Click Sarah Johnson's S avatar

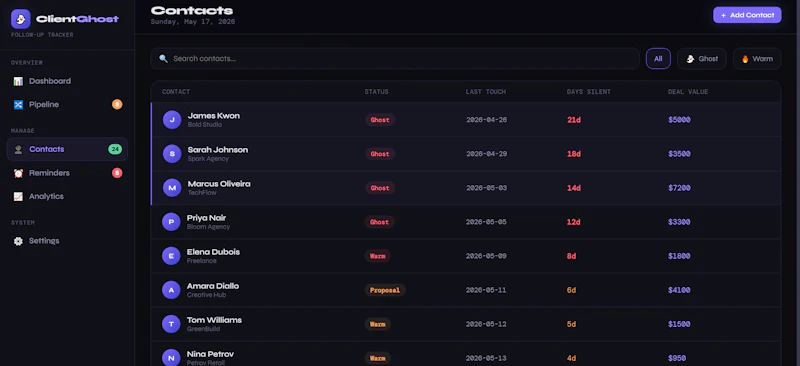(172, 154)
